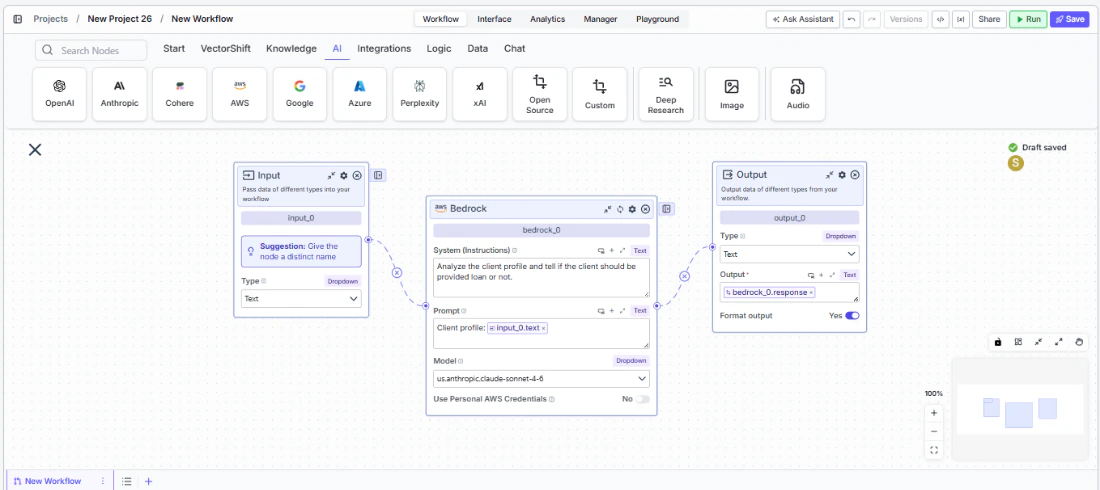Add a Google node
The image size is (1100, 490).
point(300,94)
